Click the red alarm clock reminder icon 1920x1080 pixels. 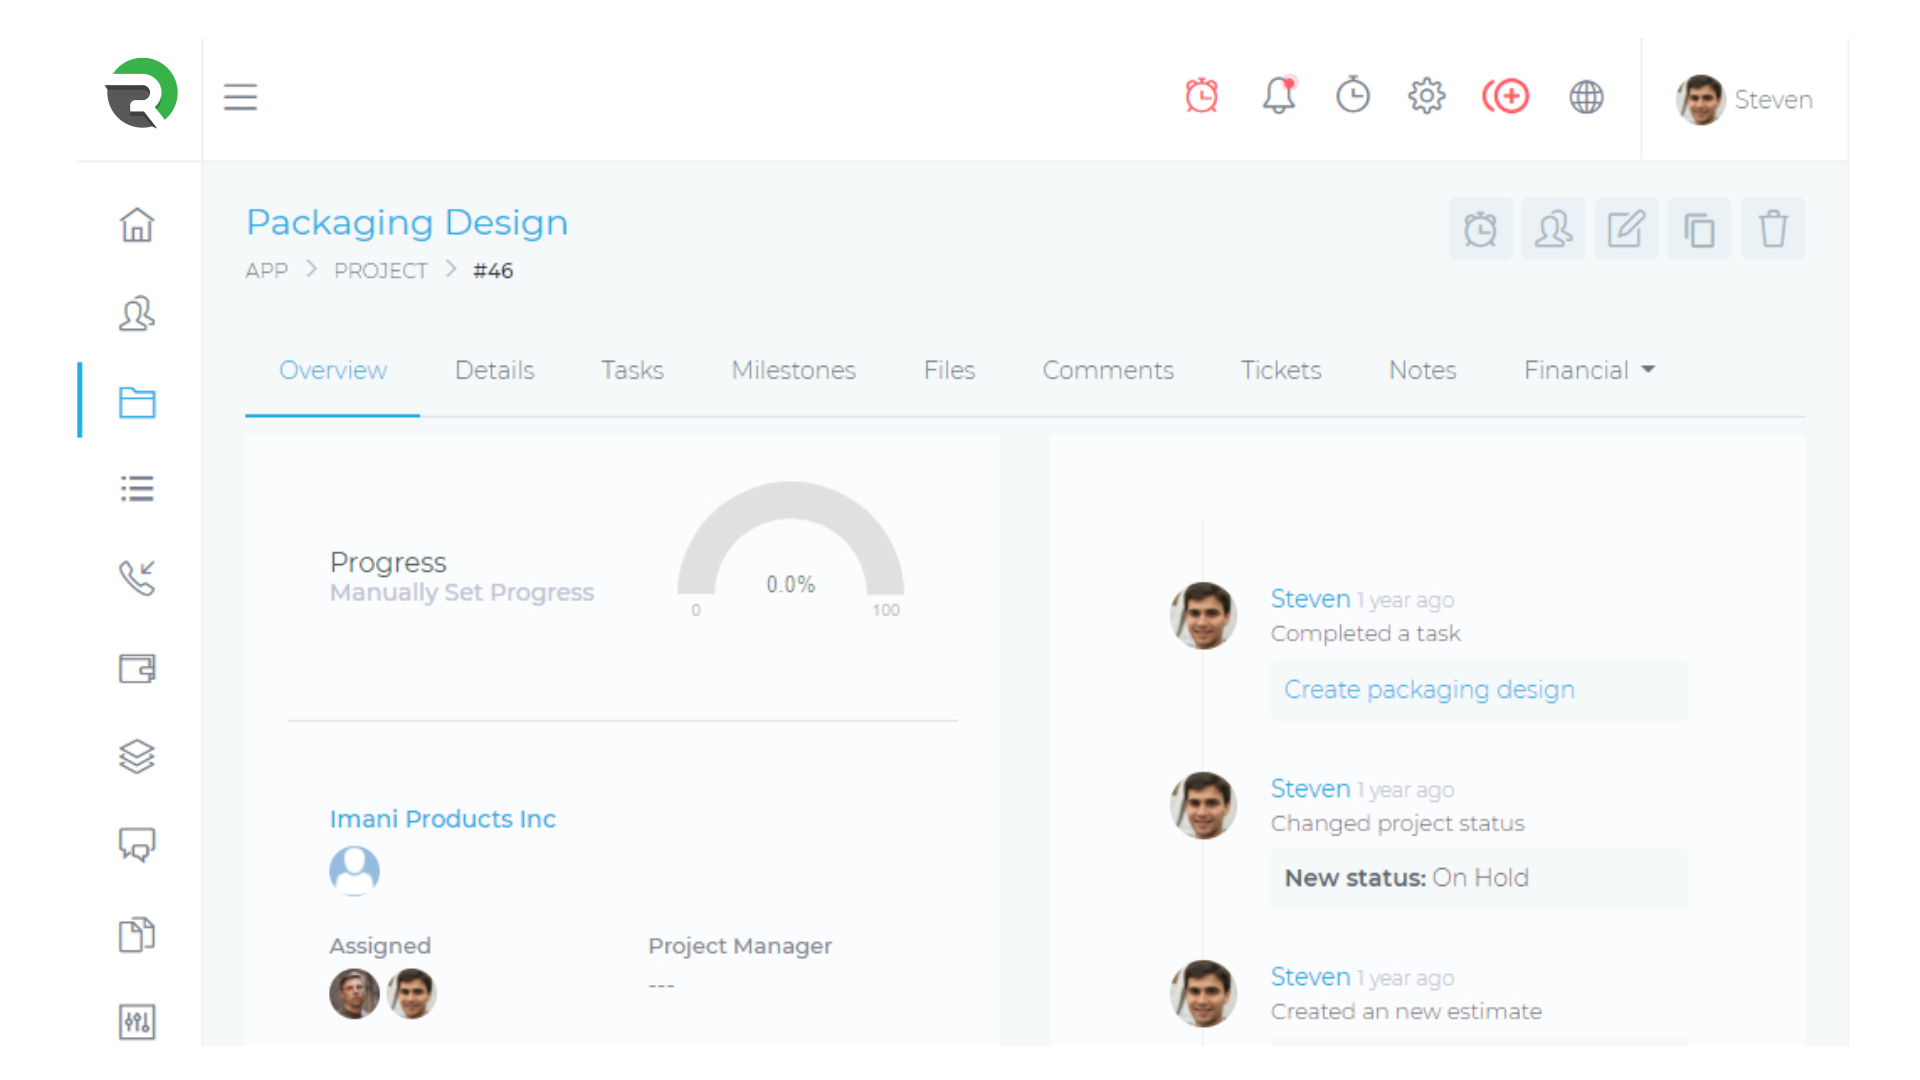click(x=1201, y=96)
